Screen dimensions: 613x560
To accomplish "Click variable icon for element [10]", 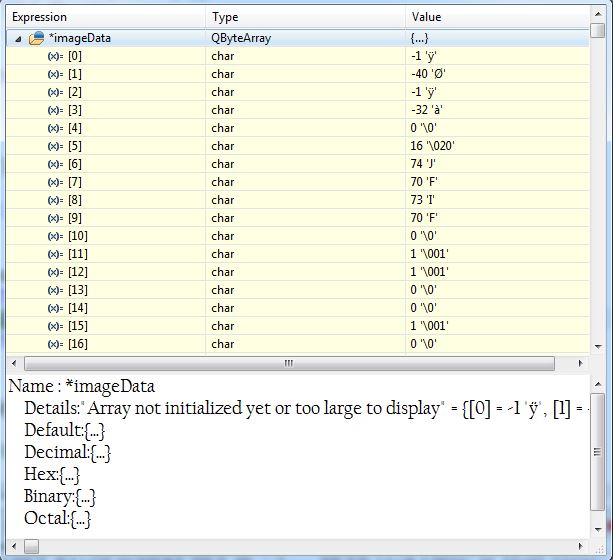I will pos(55,236).
